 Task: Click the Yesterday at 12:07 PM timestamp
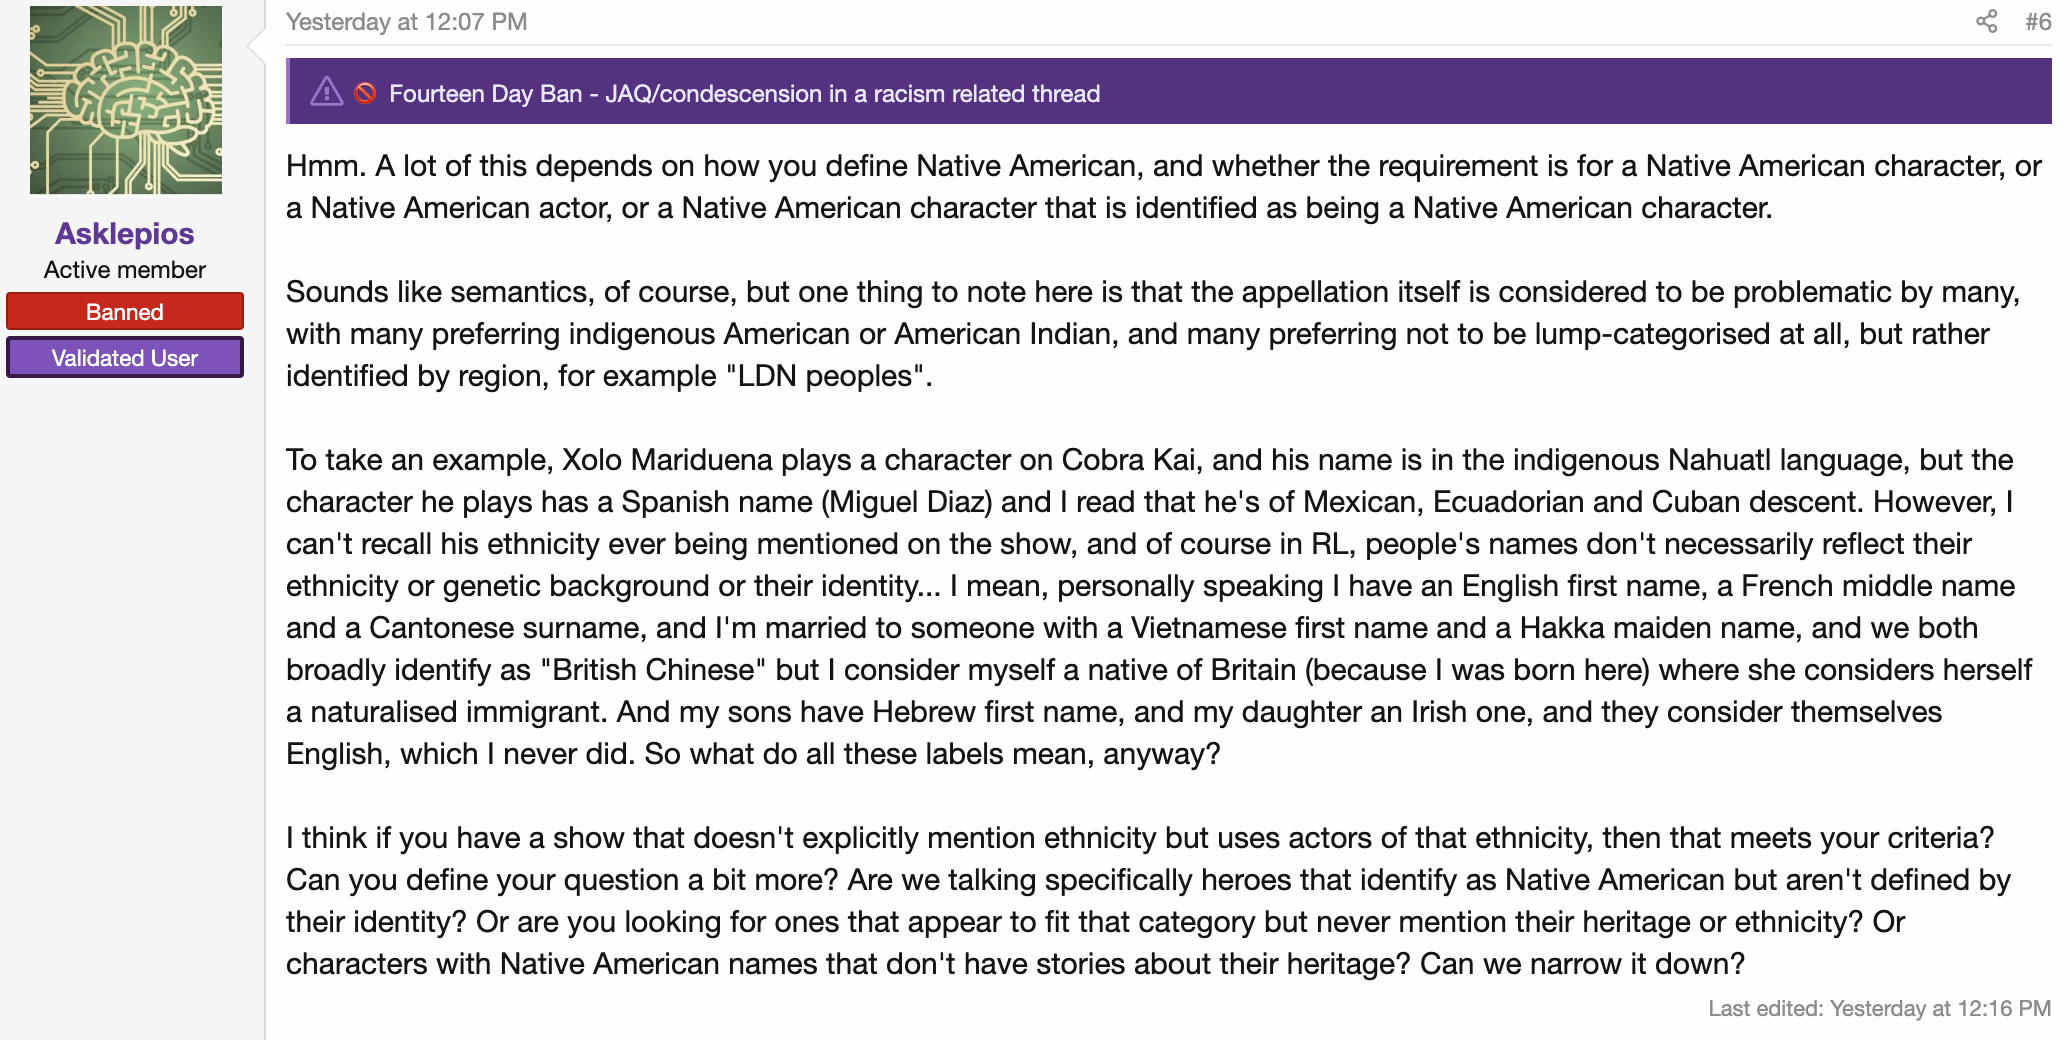(406, 22)
